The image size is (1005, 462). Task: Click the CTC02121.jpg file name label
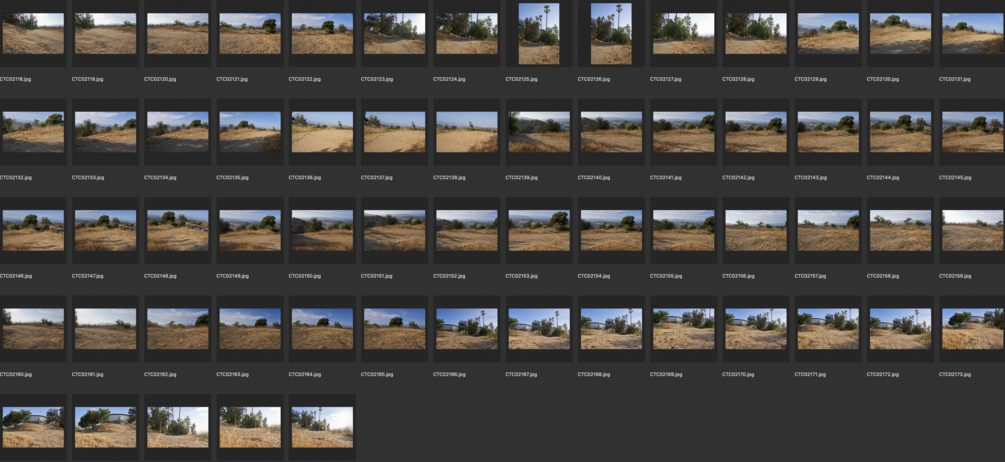click(232, 79)
